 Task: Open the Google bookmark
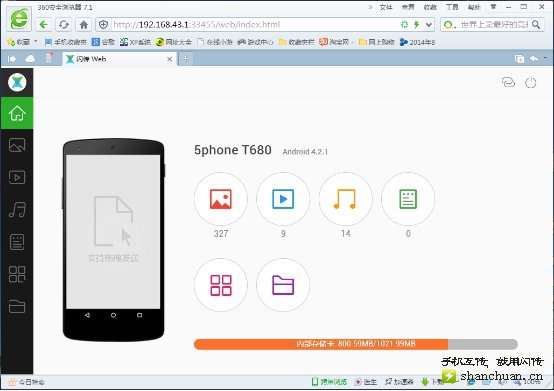[103, 42]
